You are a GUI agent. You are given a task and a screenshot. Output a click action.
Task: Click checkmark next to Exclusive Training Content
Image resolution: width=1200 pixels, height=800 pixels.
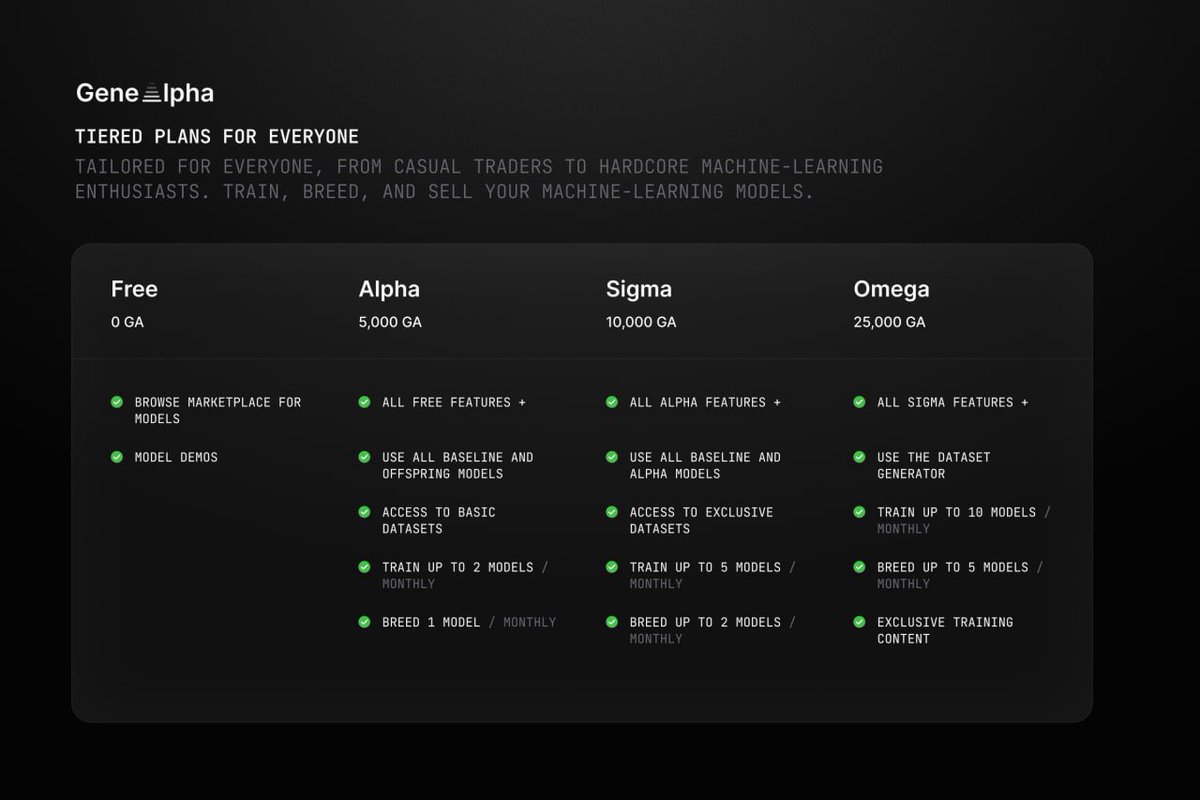click(x=859, y=622)
